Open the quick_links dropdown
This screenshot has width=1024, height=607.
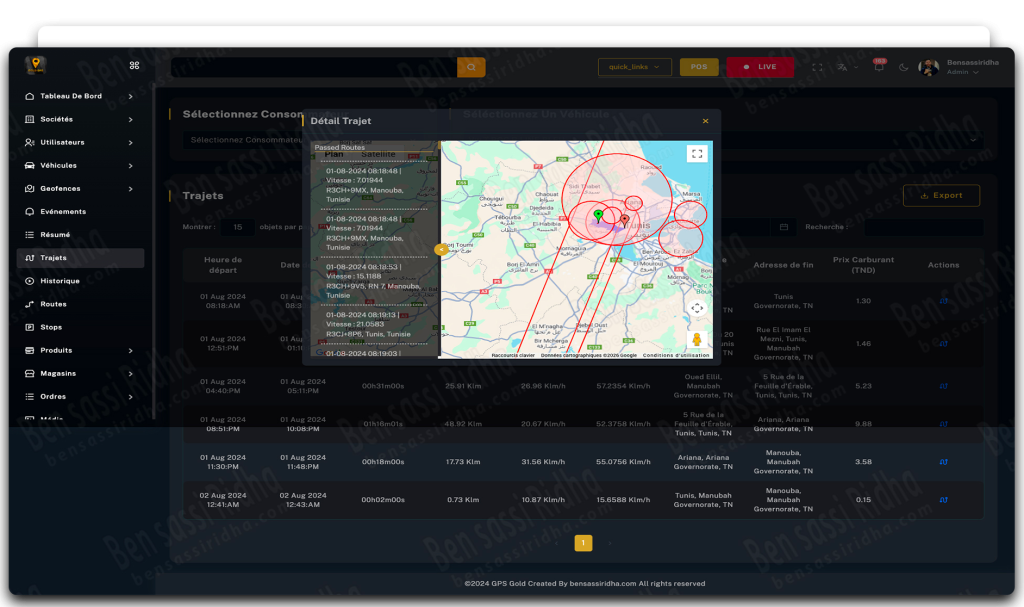[x=635, y=67]
